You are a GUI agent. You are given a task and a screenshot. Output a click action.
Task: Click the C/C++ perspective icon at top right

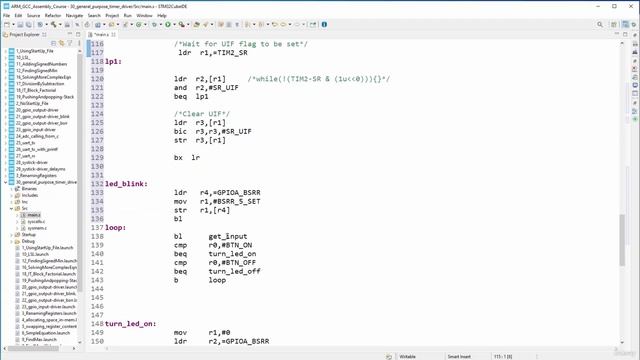[x=626, y=24]
